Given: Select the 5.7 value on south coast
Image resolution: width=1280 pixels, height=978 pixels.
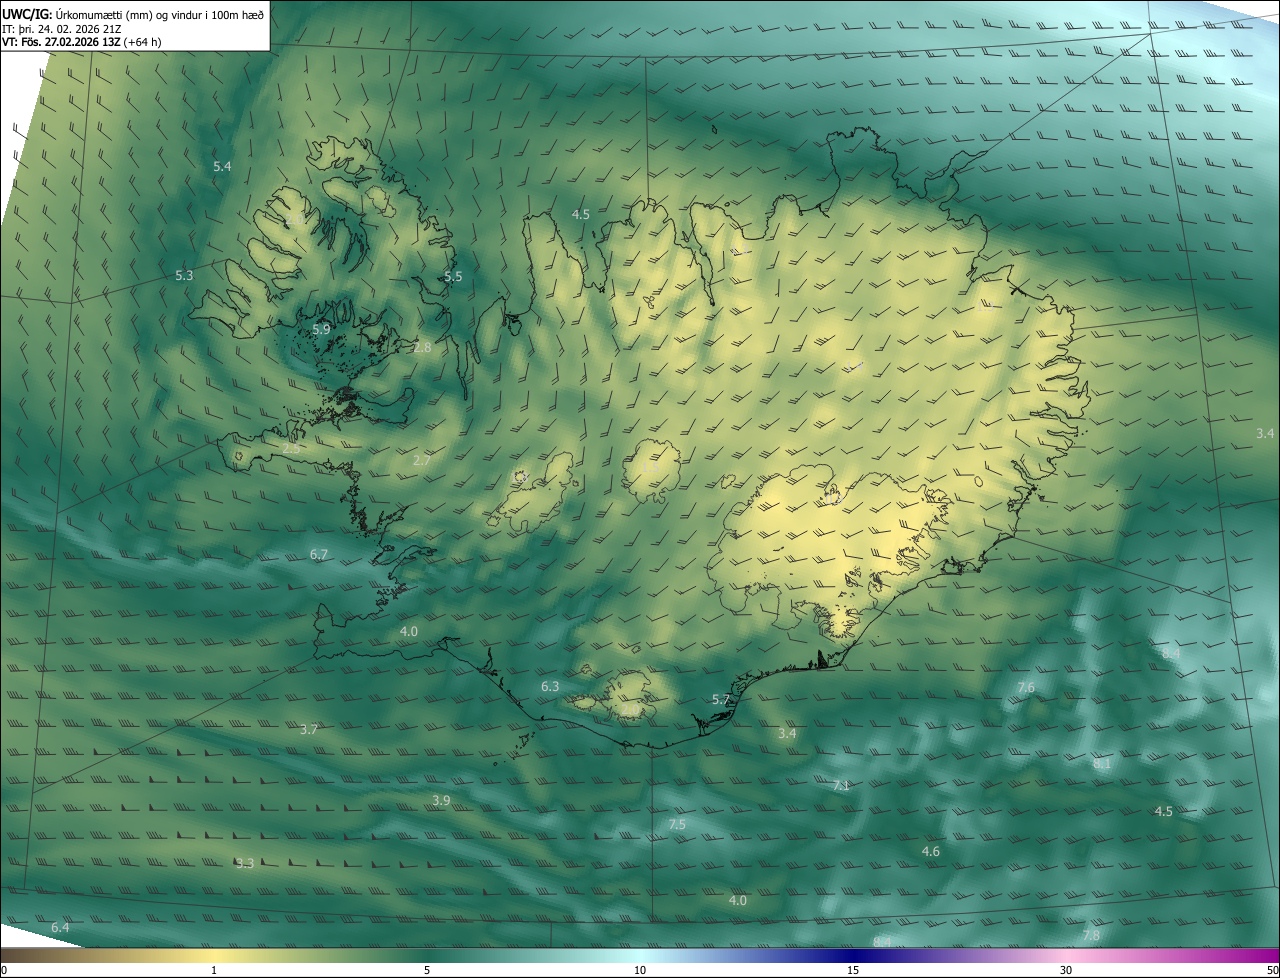Looking at the screenshot, I should (721, 700).
